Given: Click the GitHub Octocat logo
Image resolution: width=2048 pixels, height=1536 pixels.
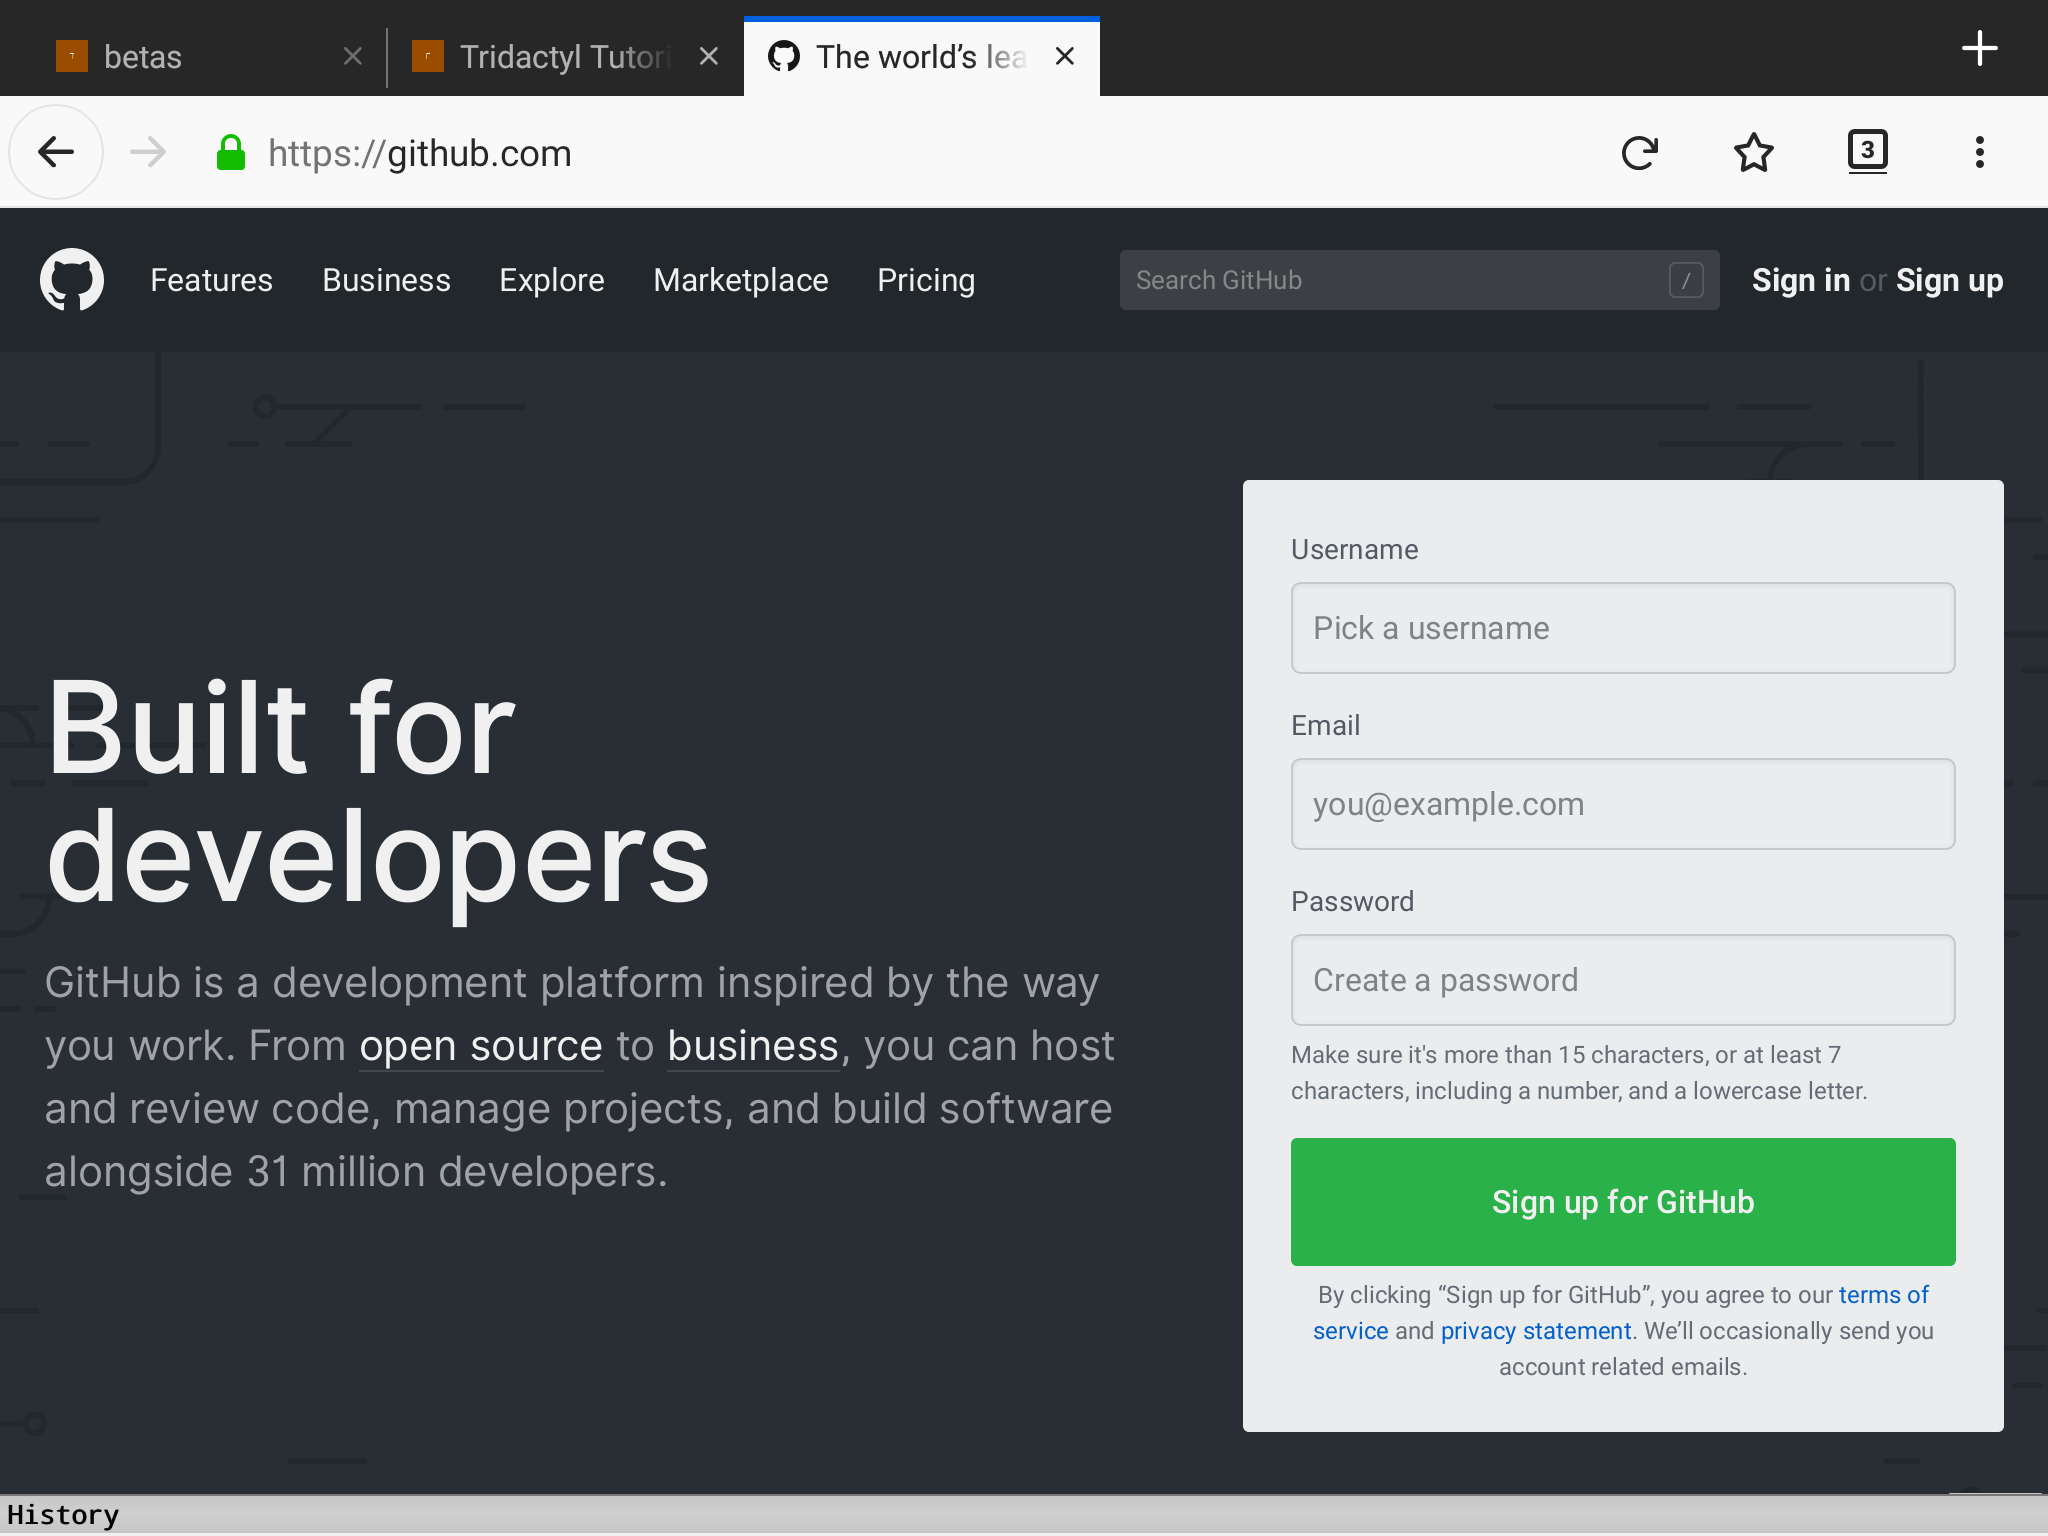Looking at the screenshot, I should click(x=72, y=279).
